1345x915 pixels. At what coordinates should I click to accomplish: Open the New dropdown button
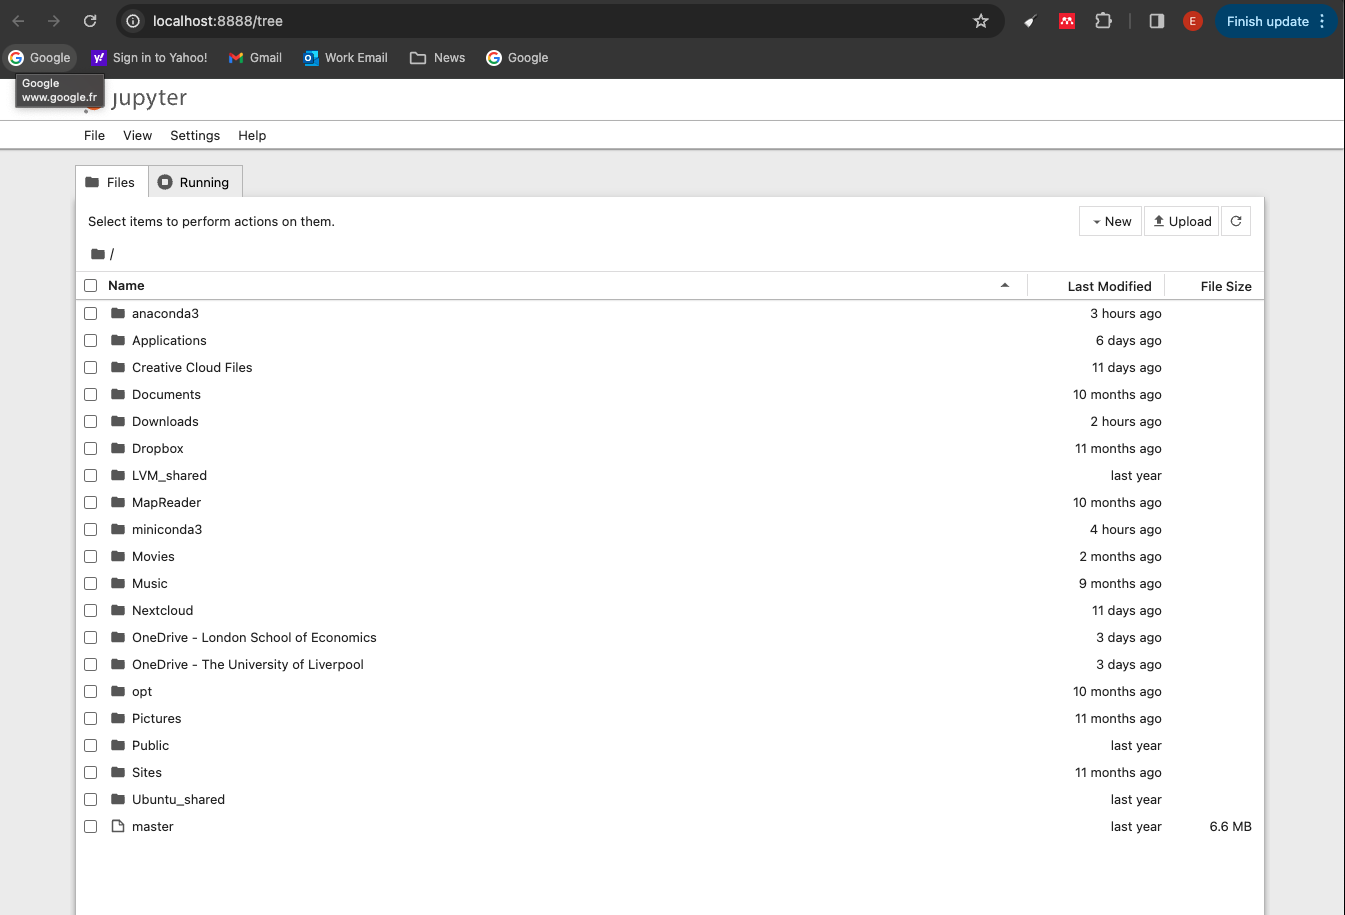pyautogui.click(x=1111, y=221)
